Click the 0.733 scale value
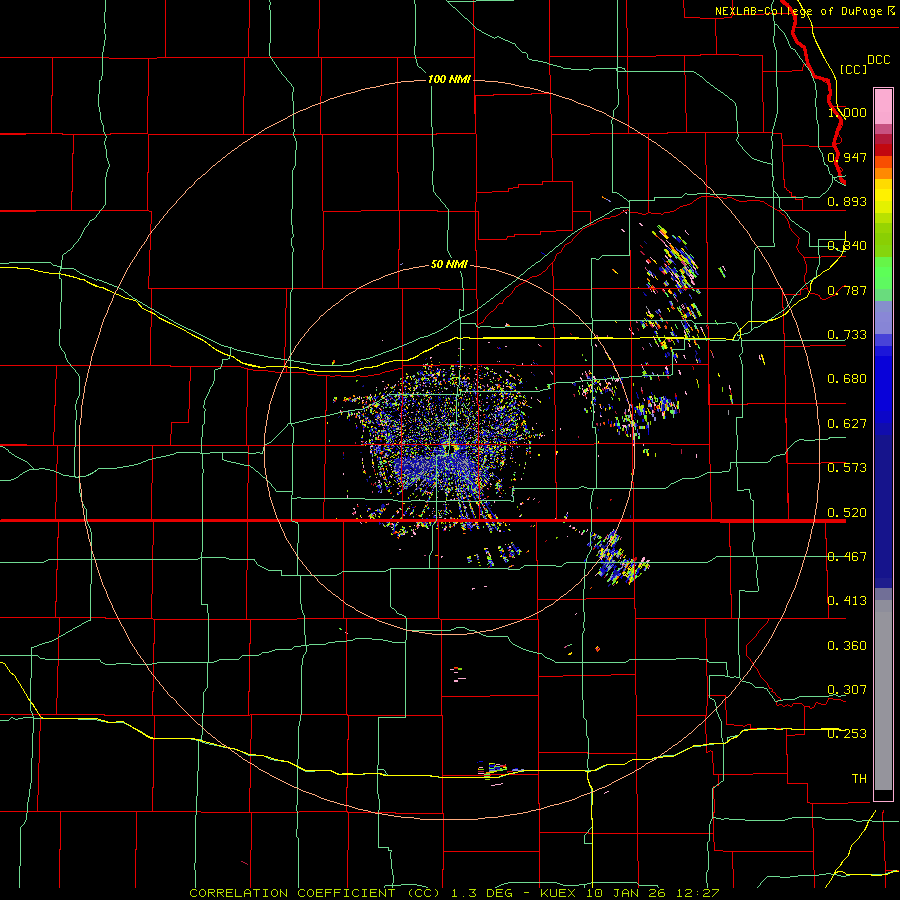 click(847, 335)
